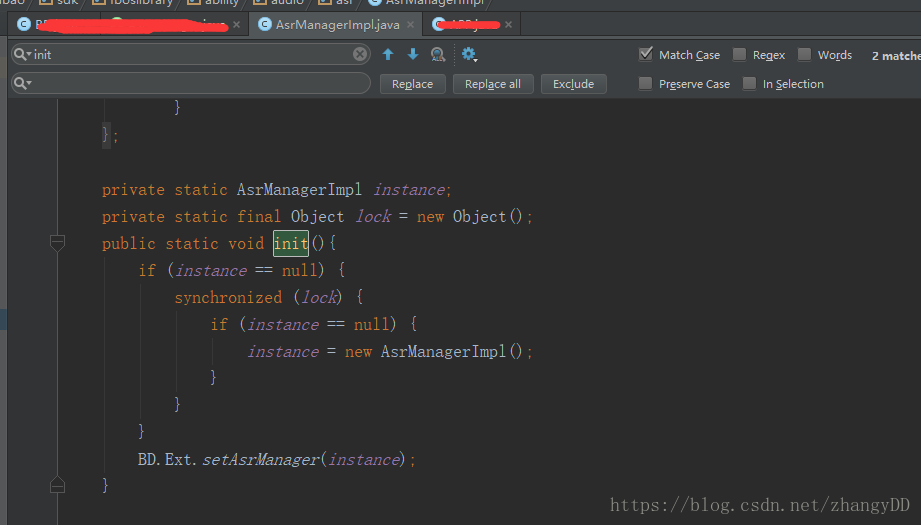Click the Exclude button
The height and width of the screenshot is (525, 921).
(573, 84)
